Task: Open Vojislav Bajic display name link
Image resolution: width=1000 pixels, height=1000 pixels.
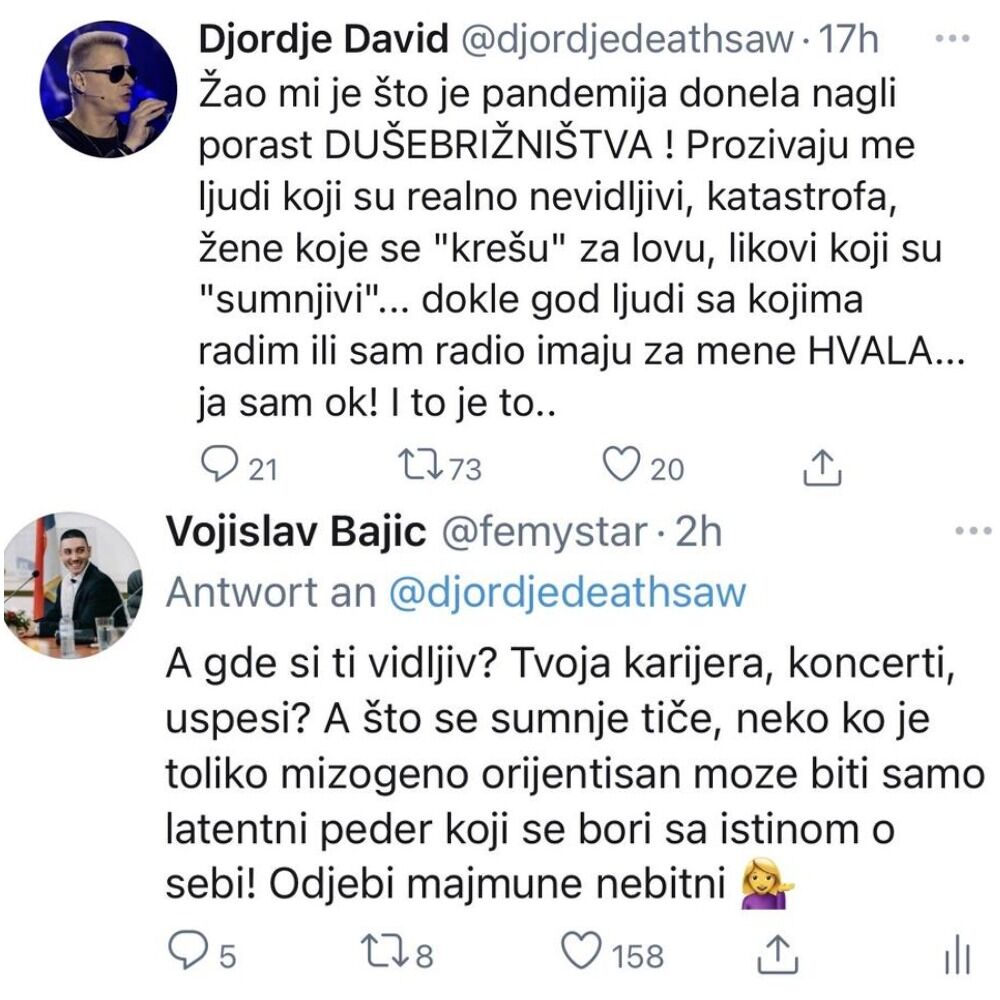Action: pyautogui.click(x=295, y=533)
